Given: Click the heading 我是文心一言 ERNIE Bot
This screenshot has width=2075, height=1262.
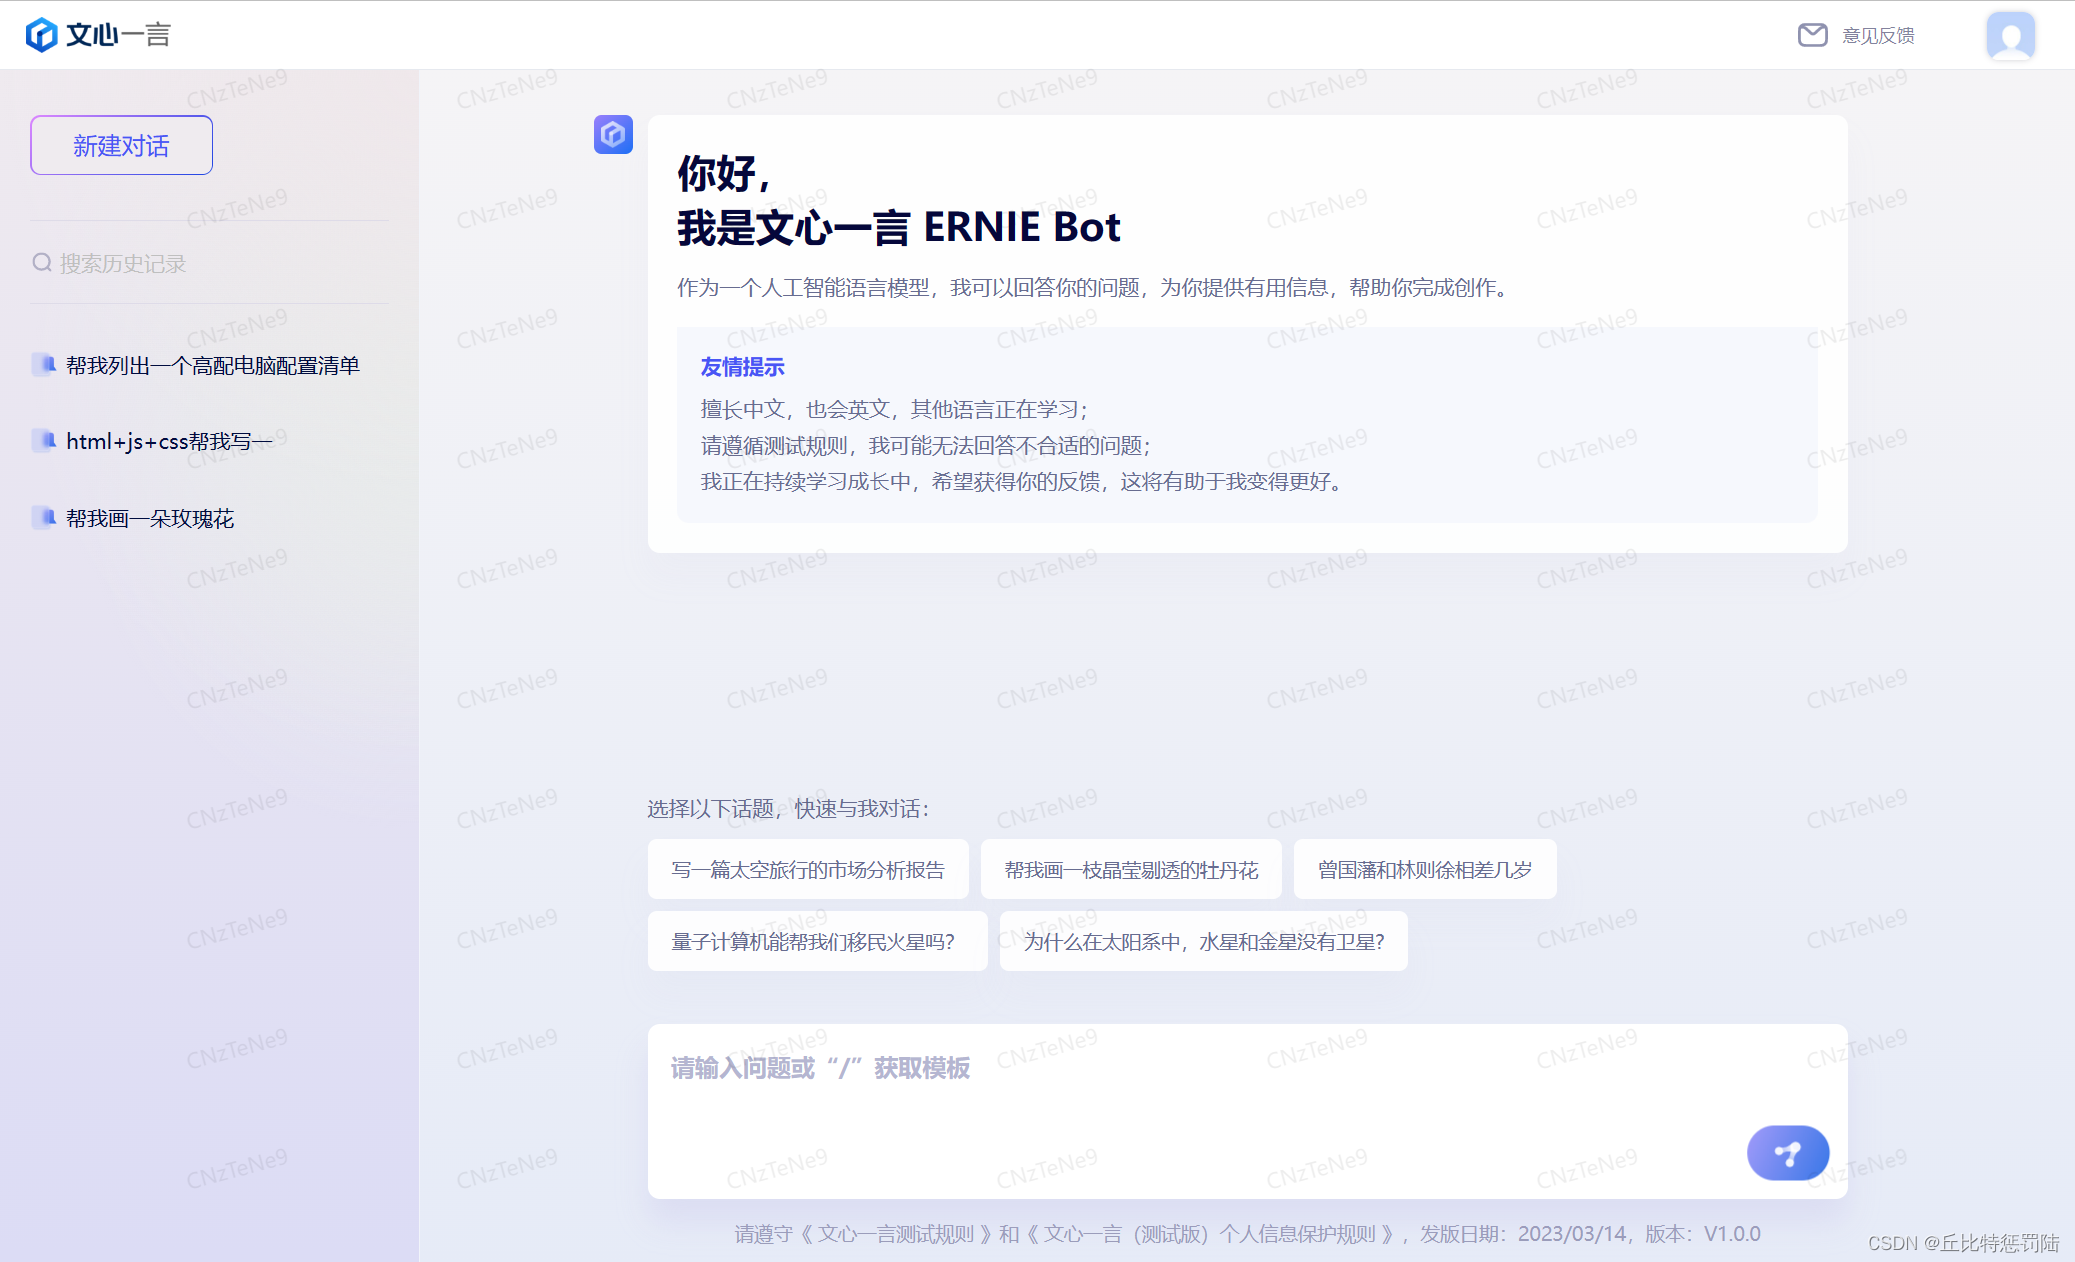Looking at the screenshot, I should [x=899, y=228].
